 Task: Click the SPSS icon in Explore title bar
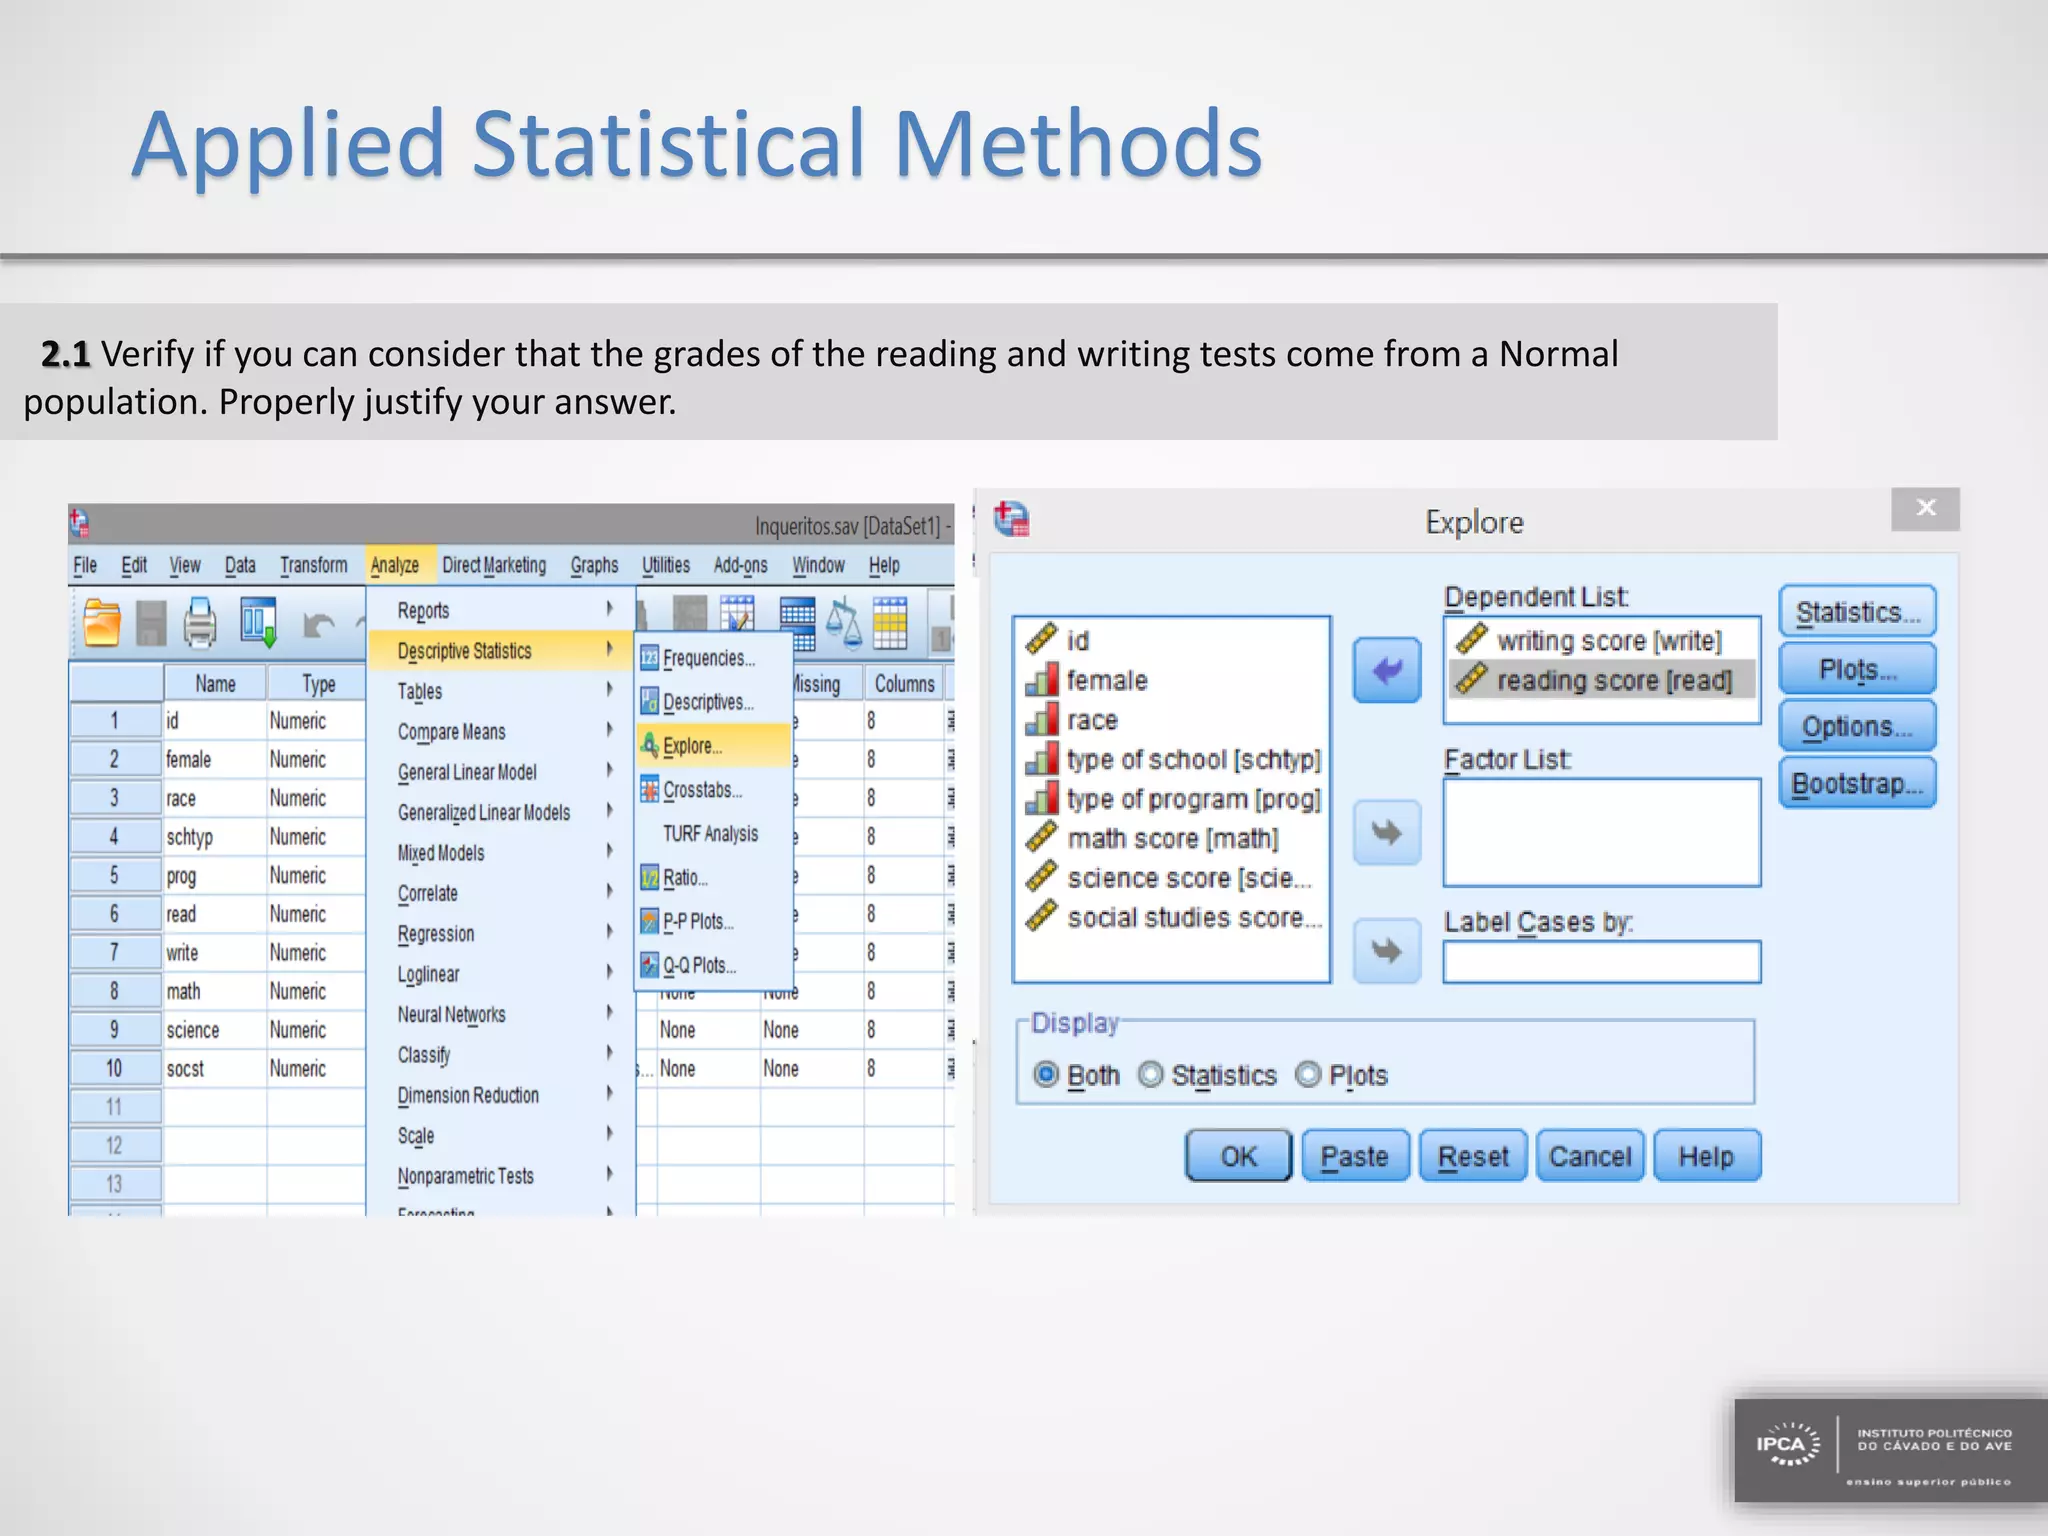pyautogui.click(x=1012, y=520)
